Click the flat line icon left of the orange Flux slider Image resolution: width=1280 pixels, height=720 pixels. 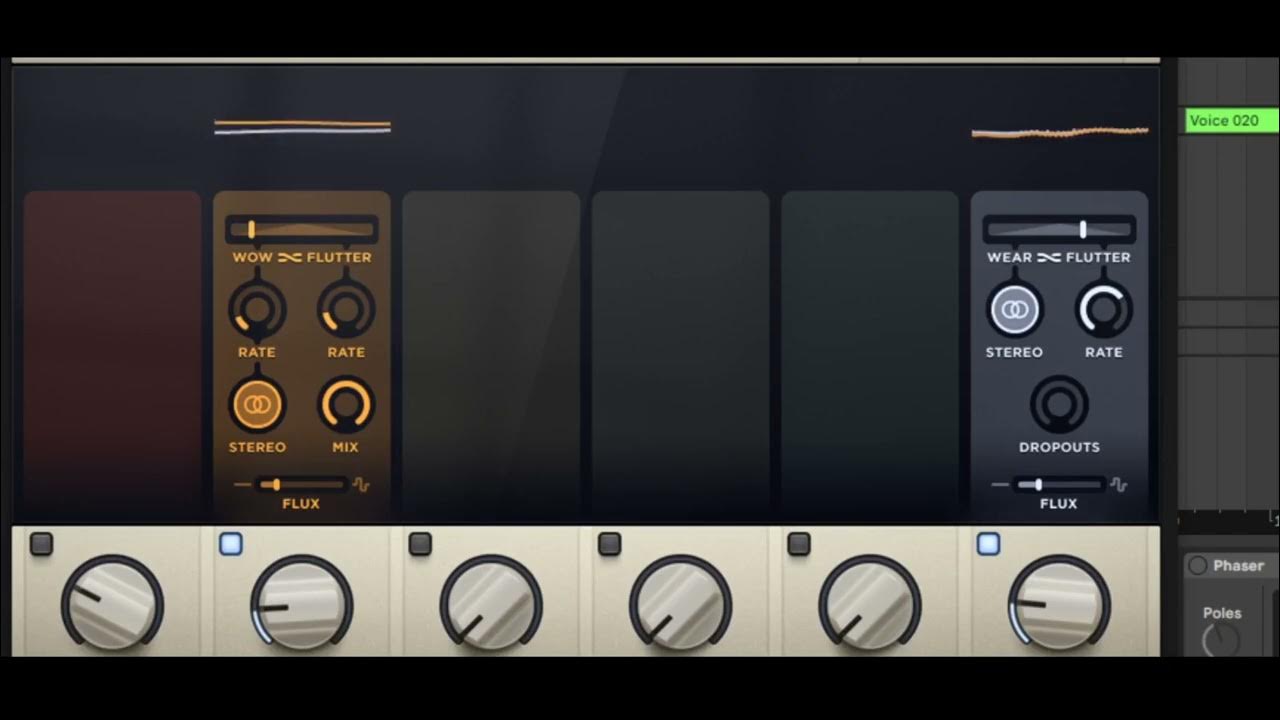[243, 484]
